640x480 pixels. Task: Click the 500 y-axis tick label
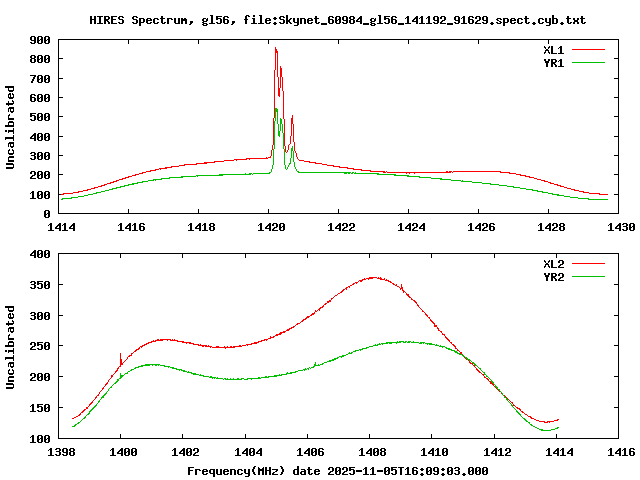(40, 117)
